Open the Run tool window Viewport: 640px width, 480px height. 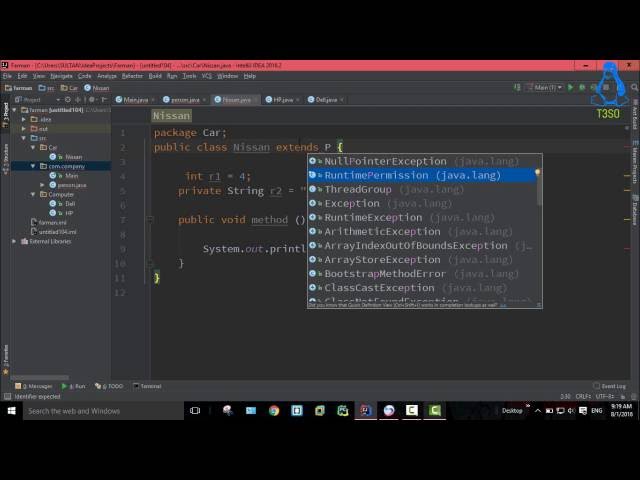pos(73,386)
